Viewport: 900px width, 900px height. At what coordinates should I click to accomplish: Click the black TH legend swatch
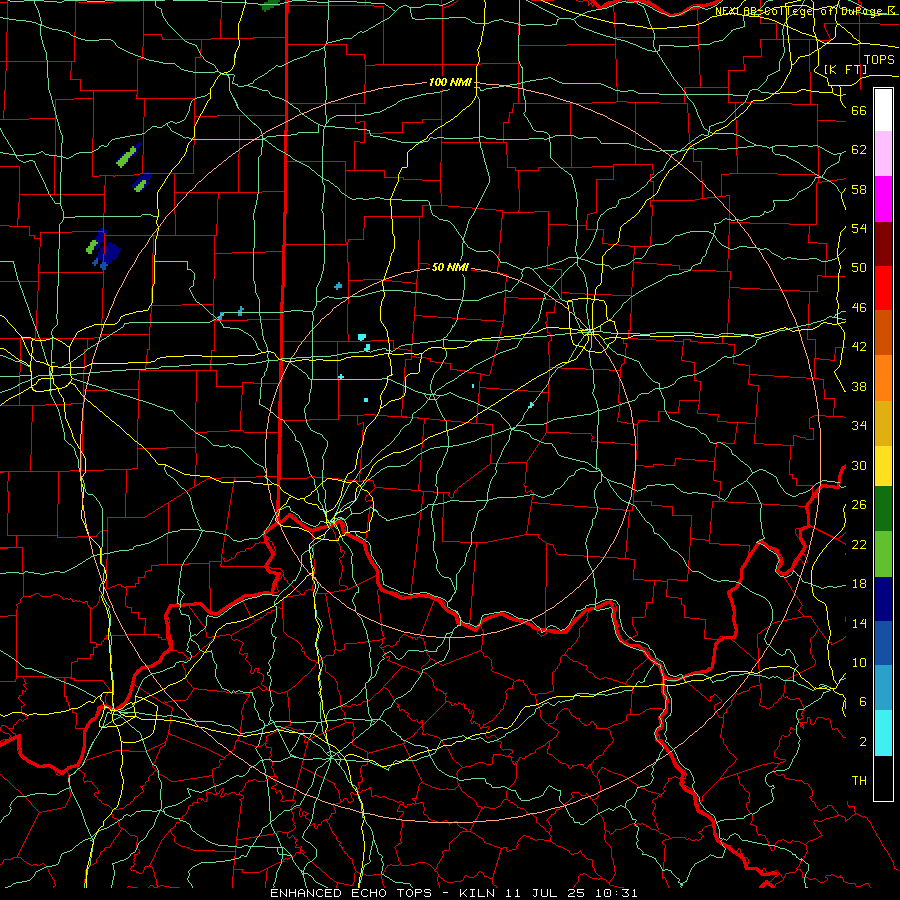tap(883, 778)
